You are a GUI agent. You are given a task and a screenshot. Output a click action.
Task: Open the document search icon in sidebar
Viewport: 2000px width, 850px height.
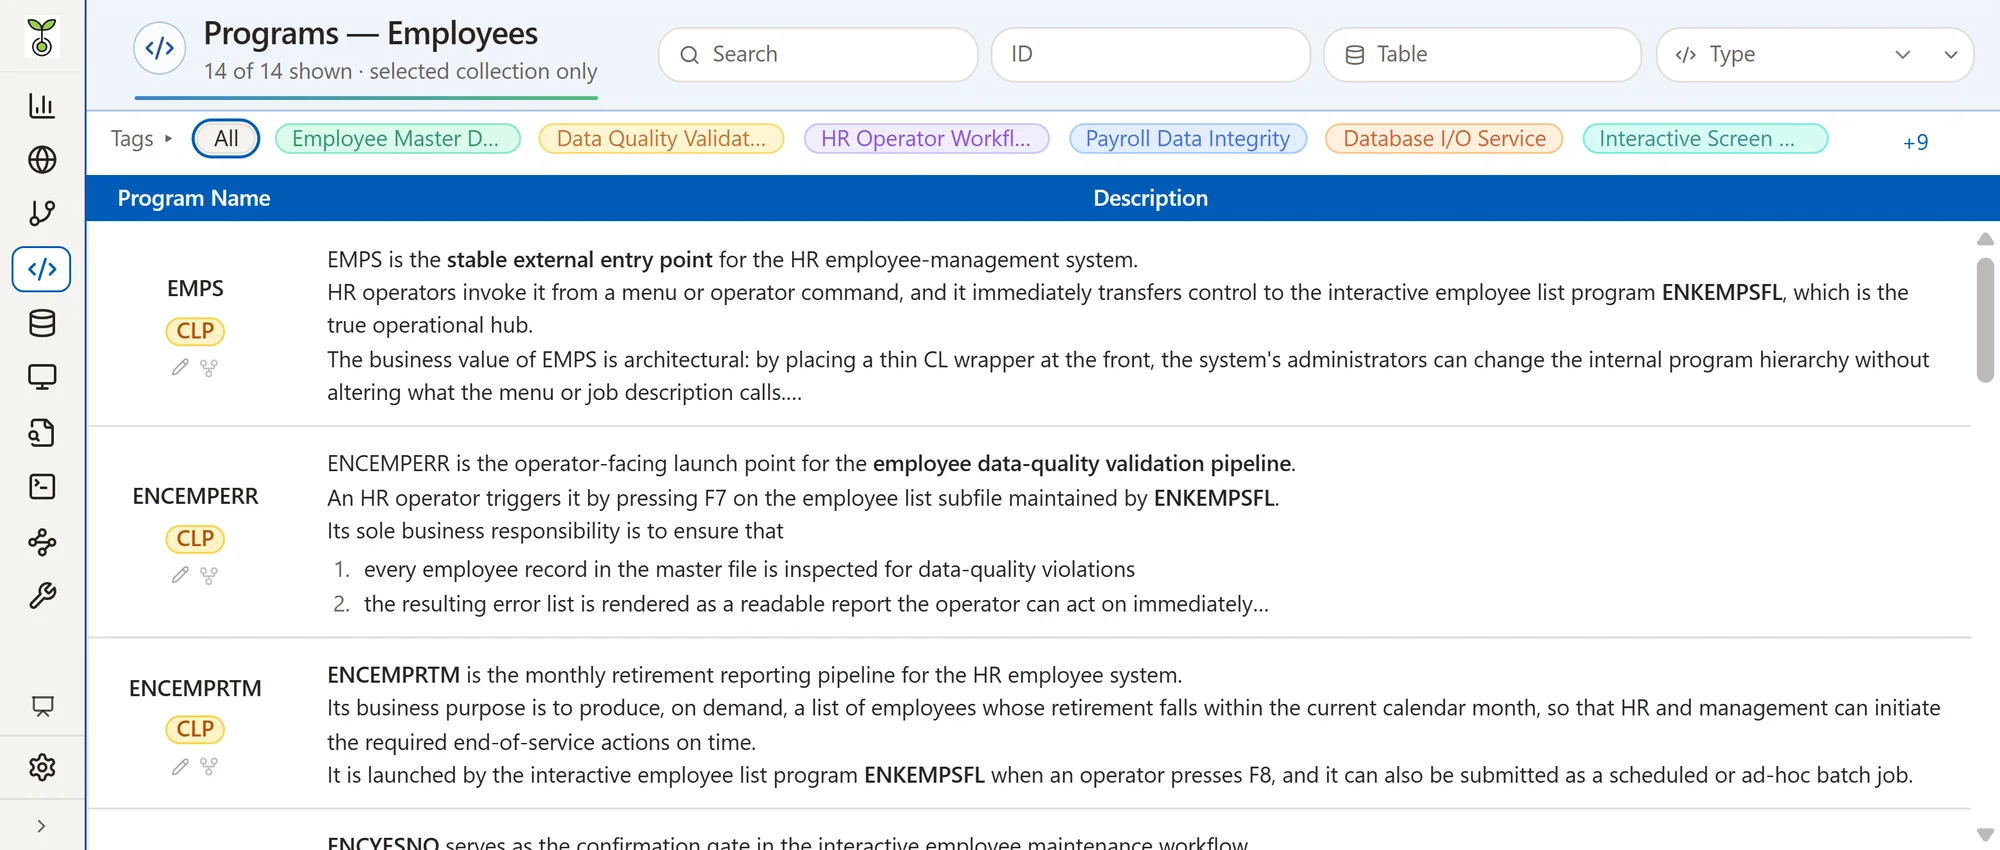[42, 433]
